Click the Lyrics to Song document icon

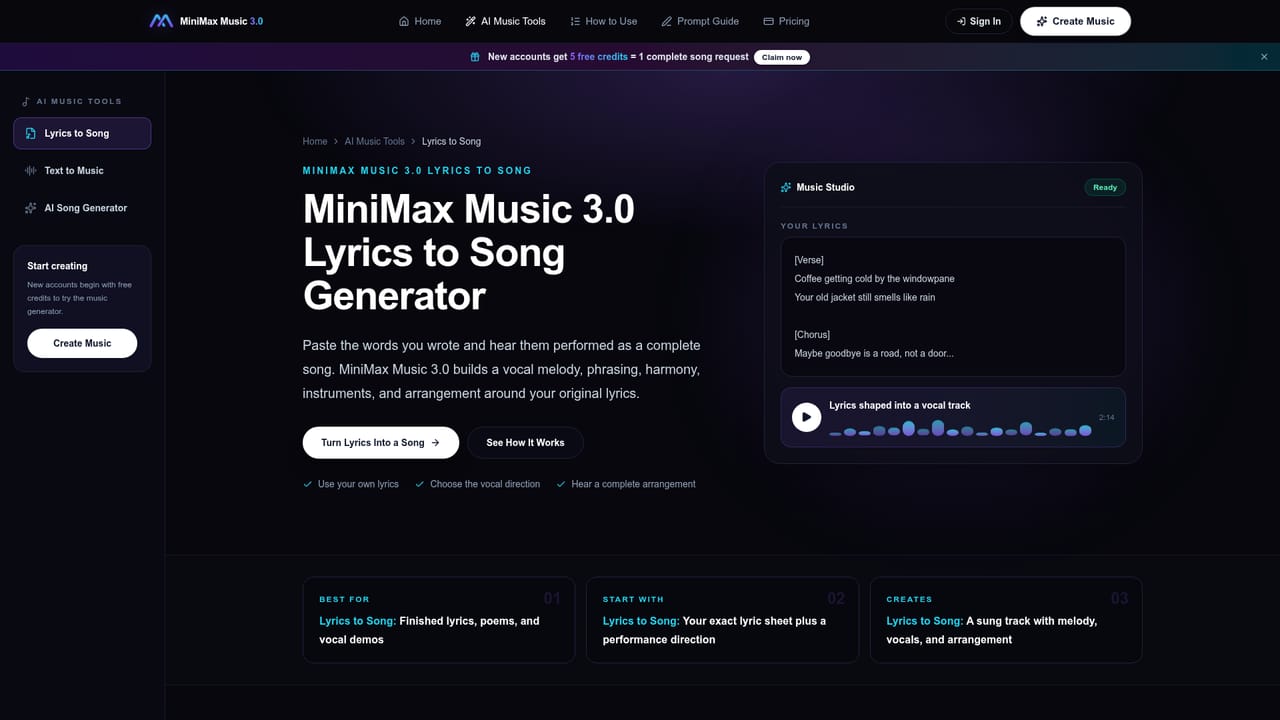pyautogui.click(x=31, y=133)
